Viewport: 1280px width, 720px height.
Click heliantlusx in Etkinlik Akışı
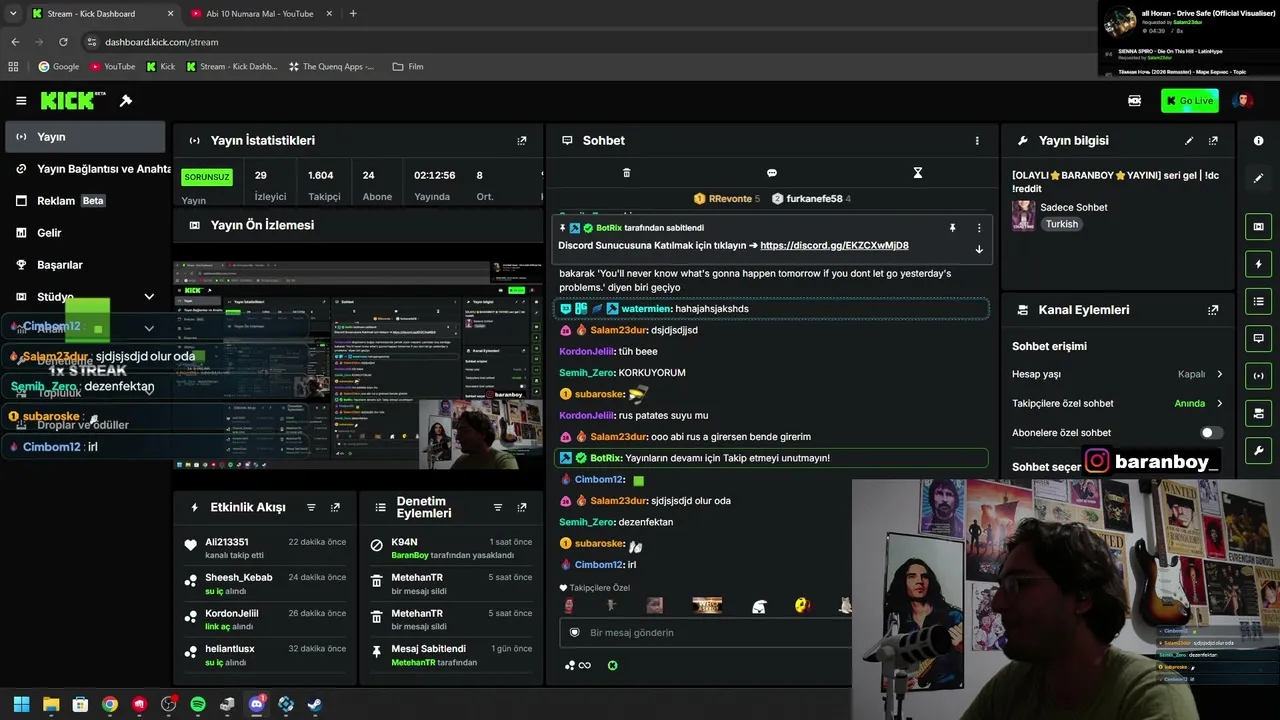point(230,649)
